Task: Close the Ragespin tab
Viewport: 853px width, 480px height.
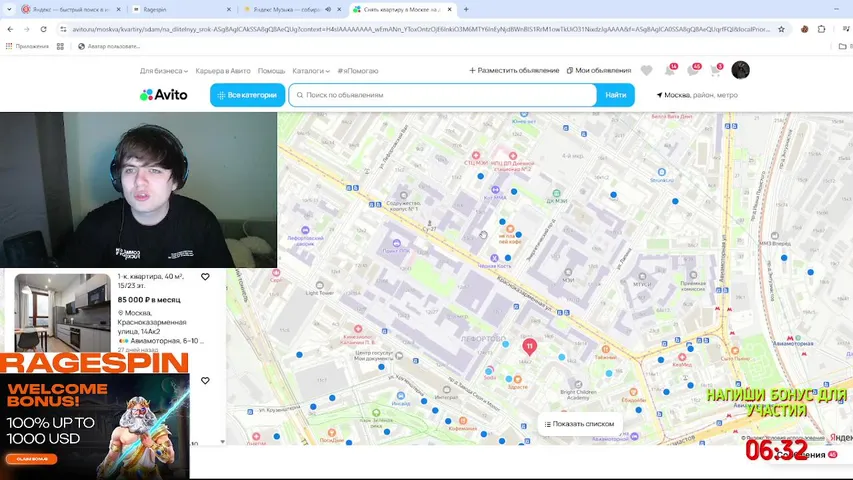Action: [x=228, y=9]
